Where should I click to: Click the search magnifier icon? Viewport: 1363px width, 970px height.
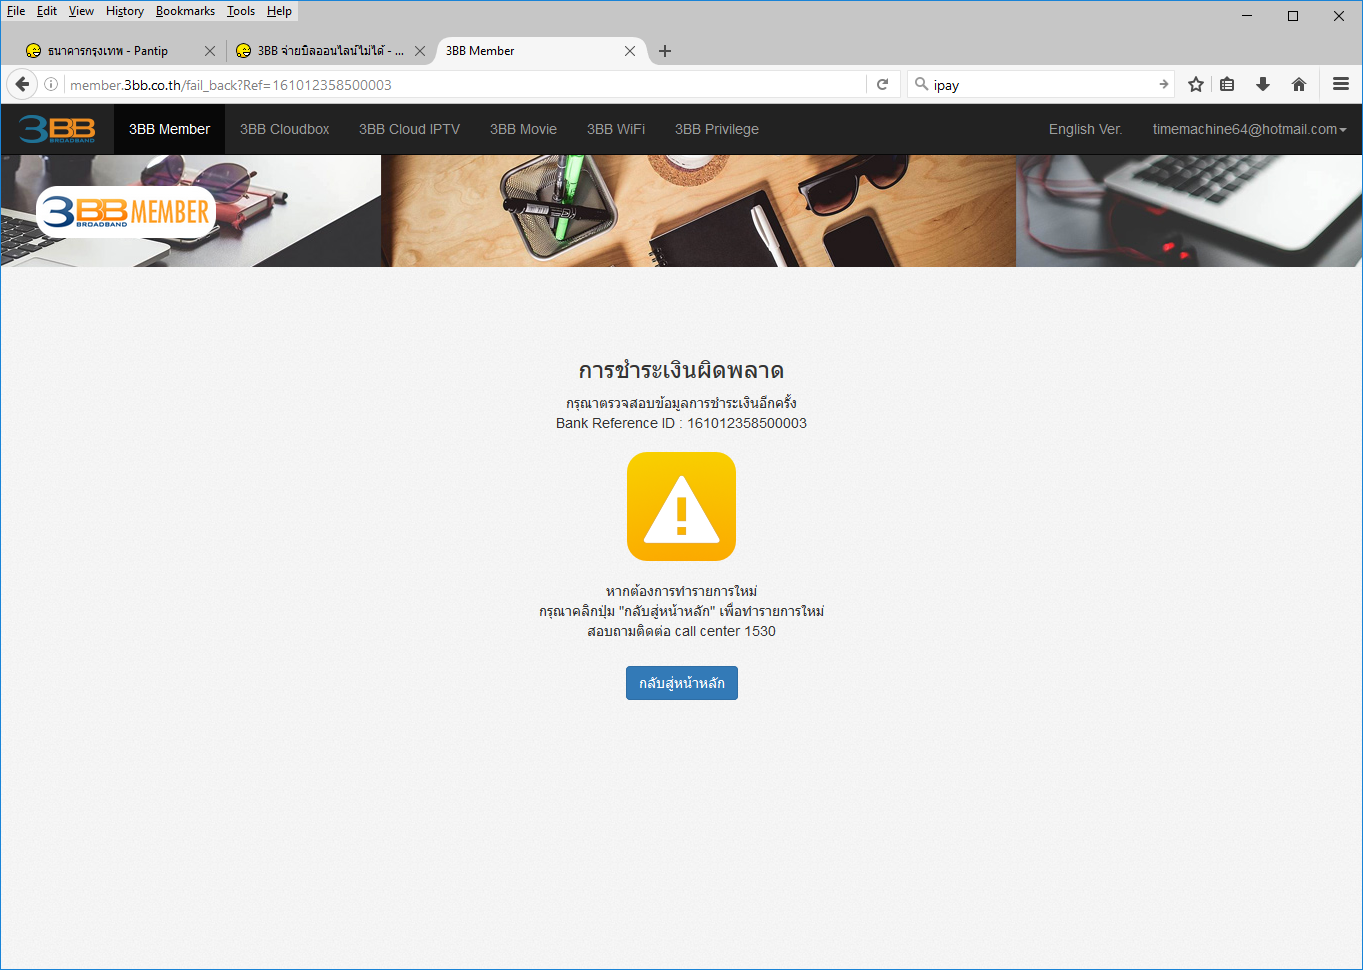pos(921,84)
